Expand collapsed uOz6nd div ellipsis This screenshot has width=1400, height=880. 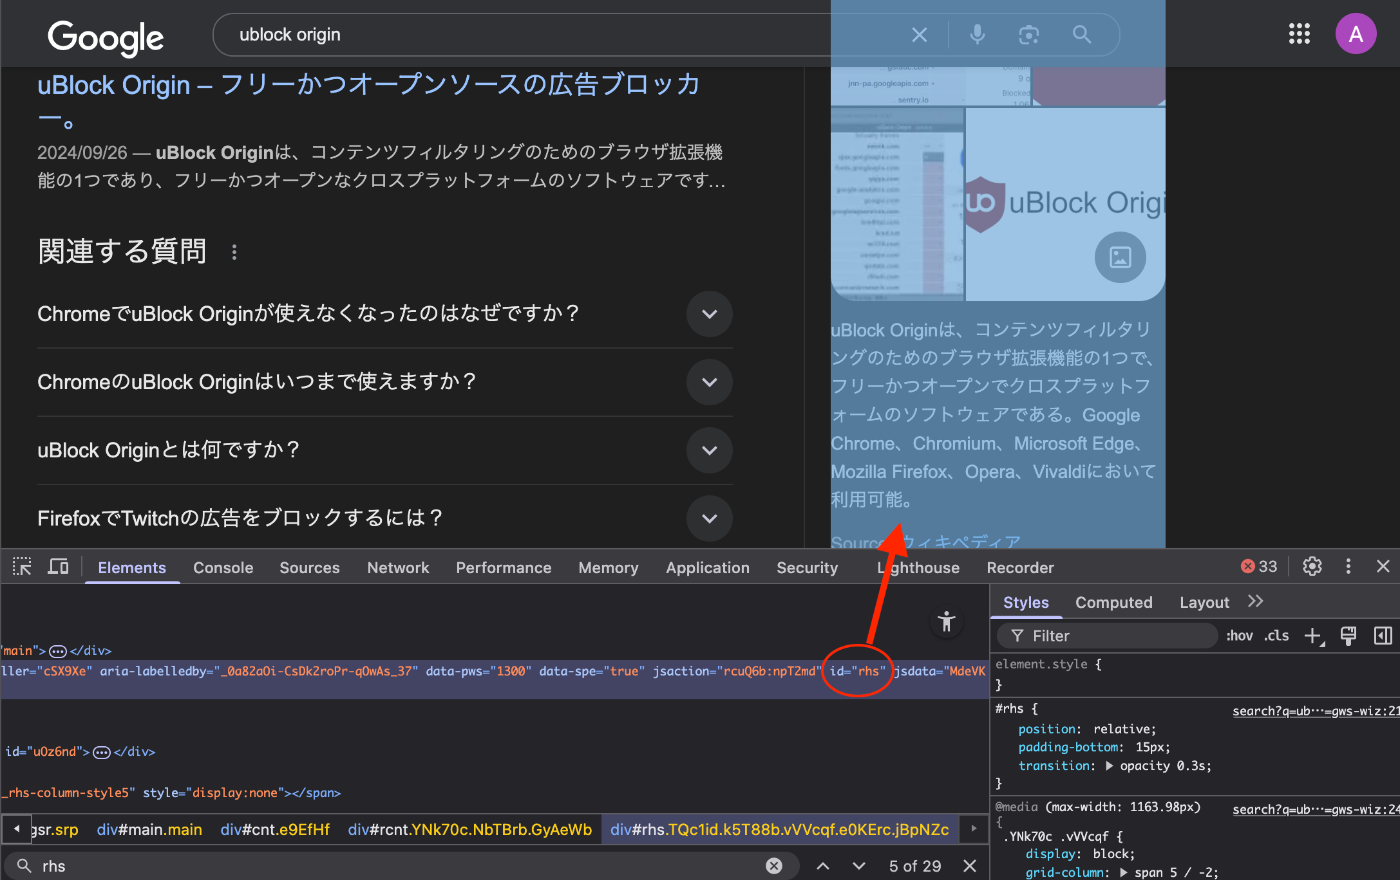[x=102, y=752]
